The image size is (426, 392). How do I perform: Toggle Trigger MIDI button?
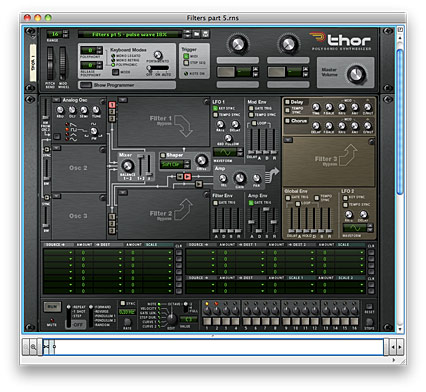pos(186,56)
